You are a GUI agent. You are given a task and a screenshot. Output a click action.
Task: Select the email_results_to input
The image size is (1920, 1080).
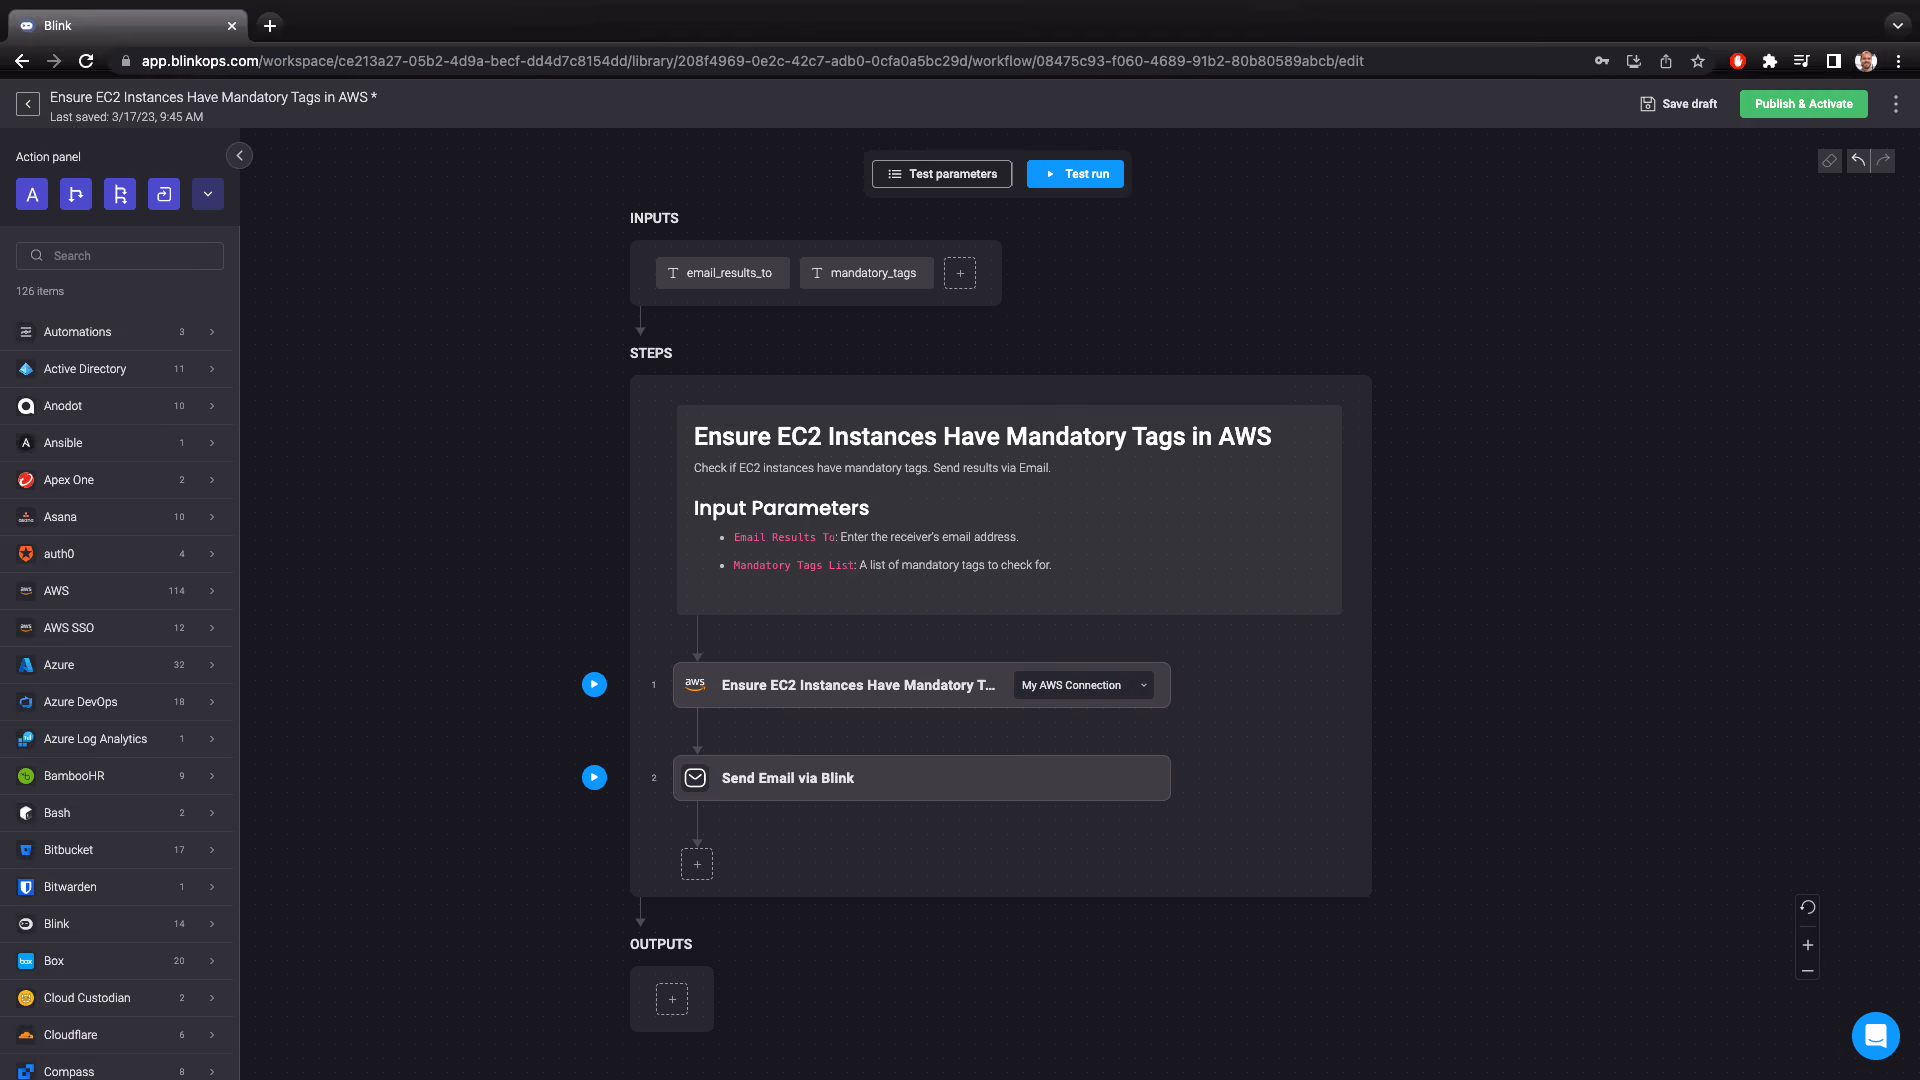(x=722, y=273)
